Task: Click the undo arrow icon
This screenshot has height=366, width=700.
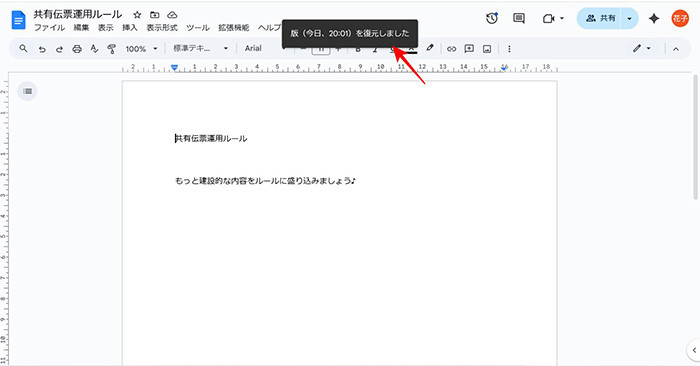Action: (x=42, y=49)
